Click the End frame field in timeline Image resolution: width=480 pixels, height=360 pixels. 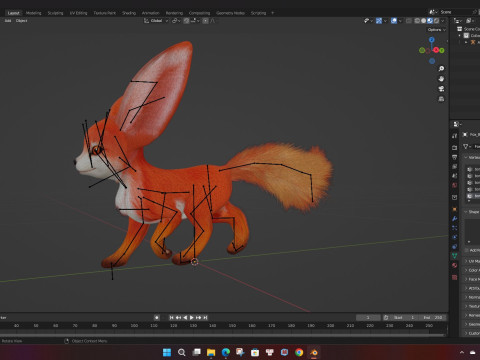(433, 317)
